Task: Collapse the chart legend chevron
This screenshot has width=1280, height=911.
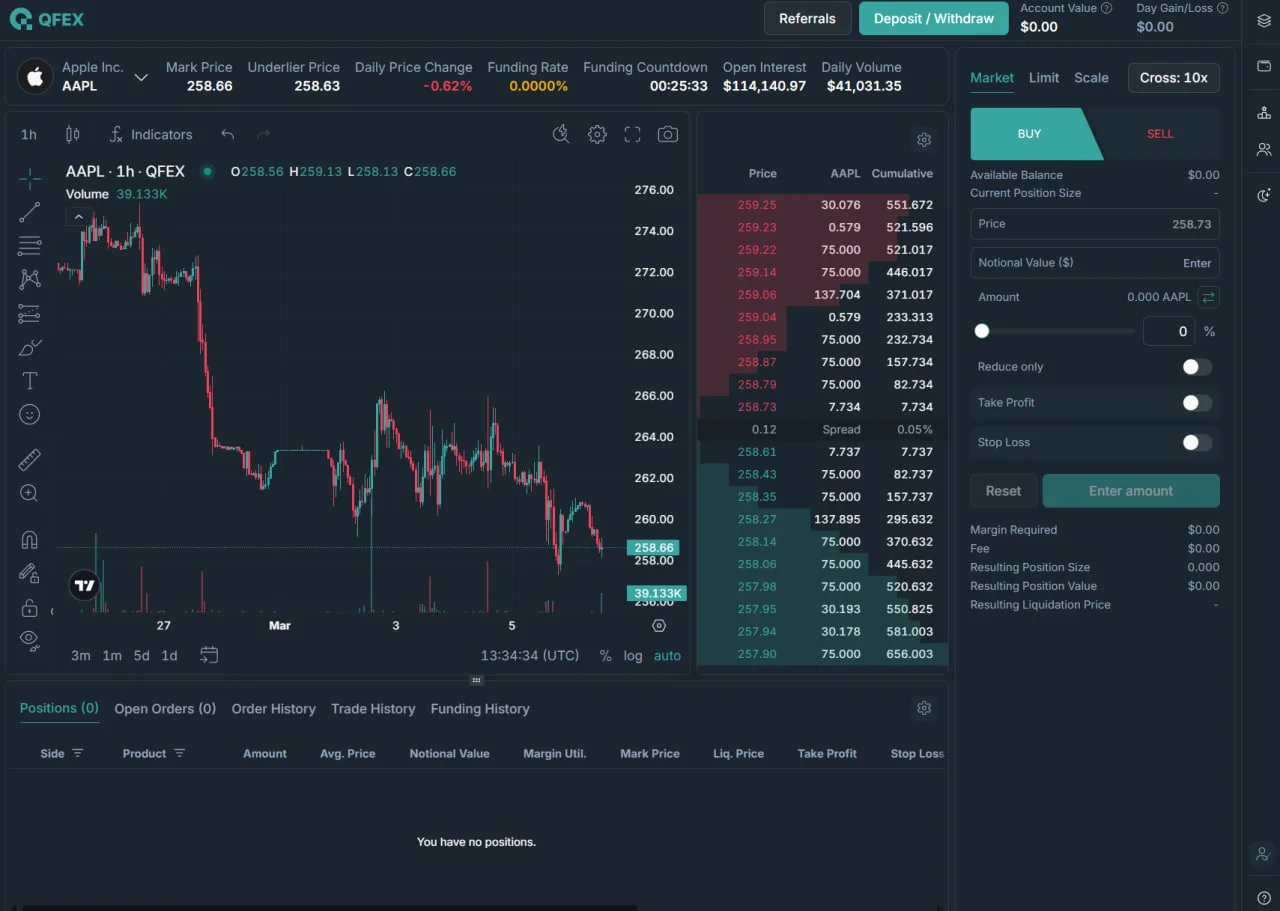Action: point(77,216)
